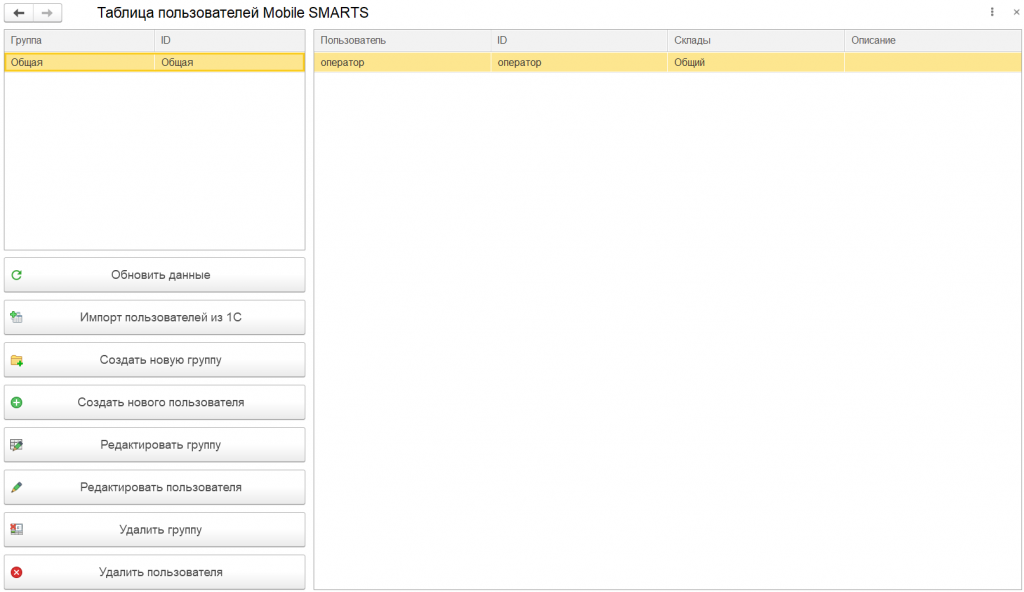Click the Общий cell under Склады
Image resolution: width=1024 pixels, height=592 pixels.
[x=756, y=63]
